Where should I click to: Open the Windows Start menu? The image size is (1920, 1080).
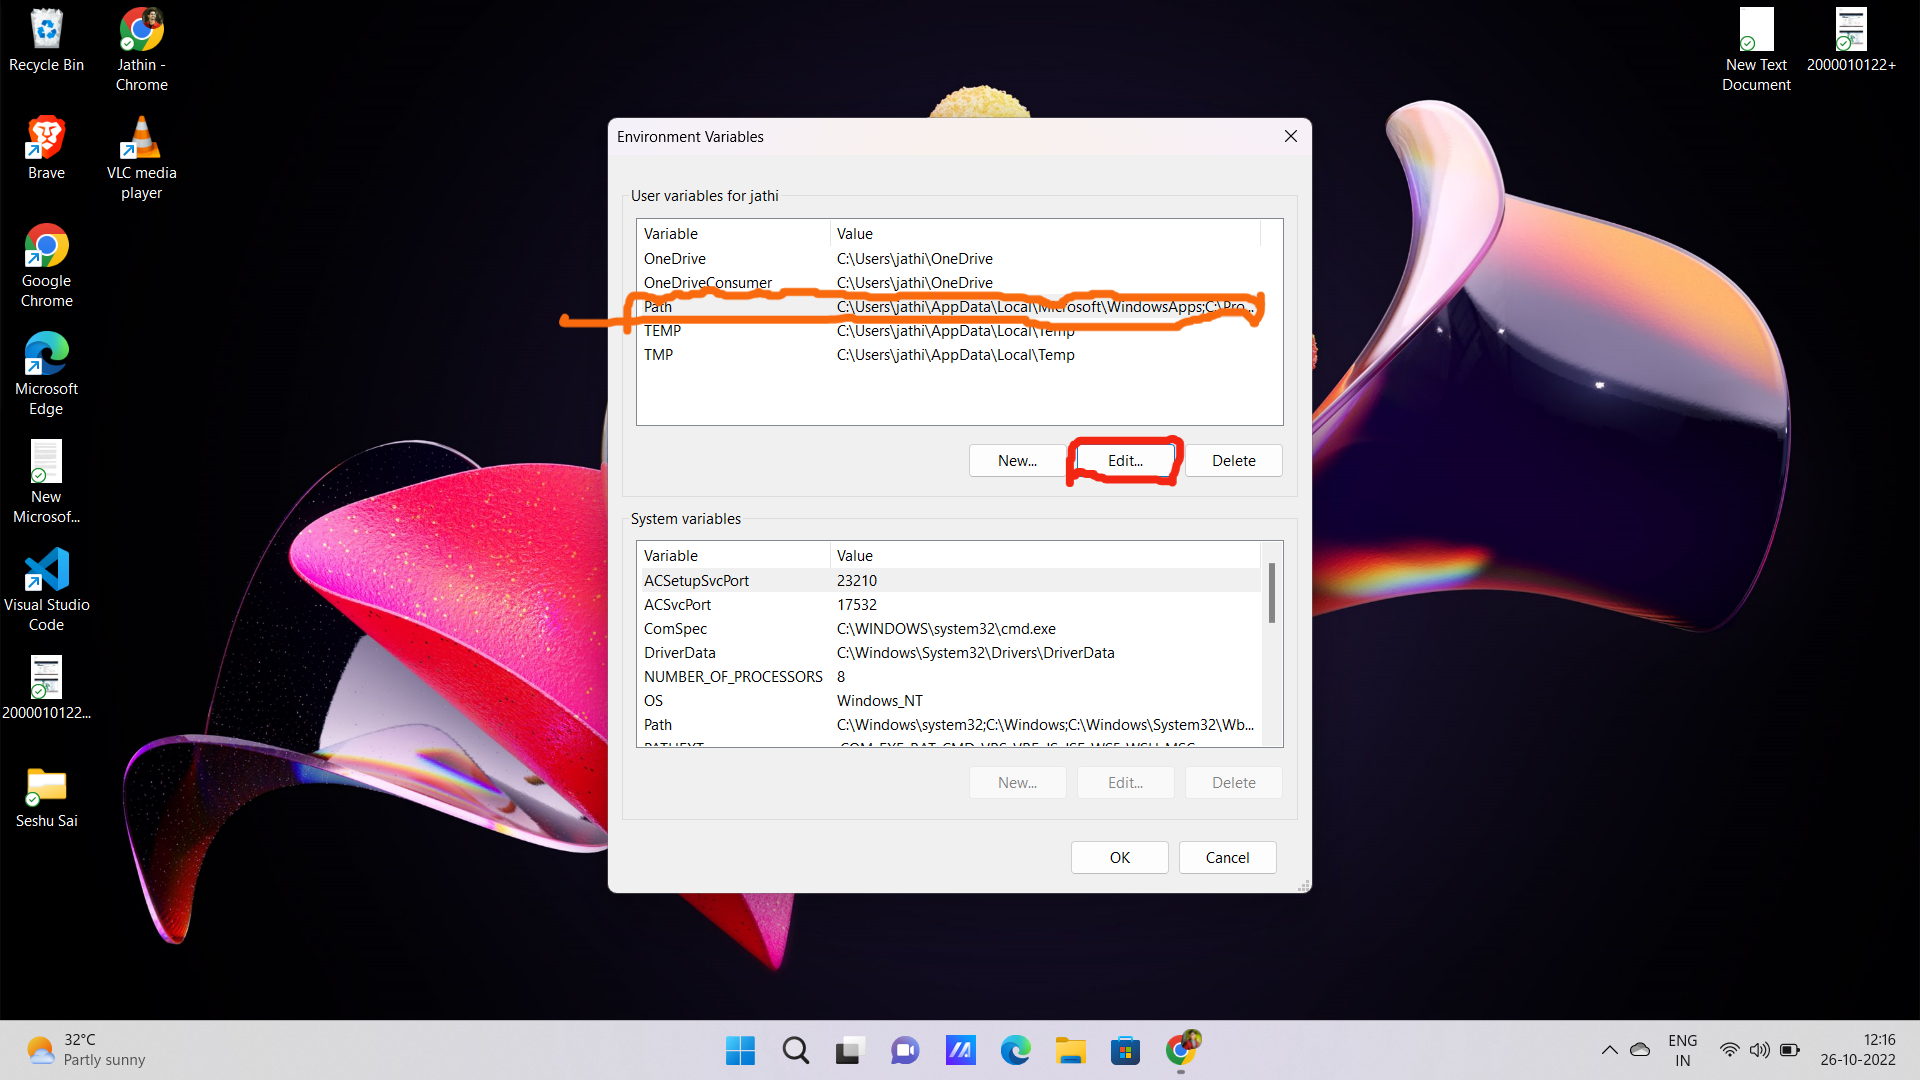tap(740, 1051)
